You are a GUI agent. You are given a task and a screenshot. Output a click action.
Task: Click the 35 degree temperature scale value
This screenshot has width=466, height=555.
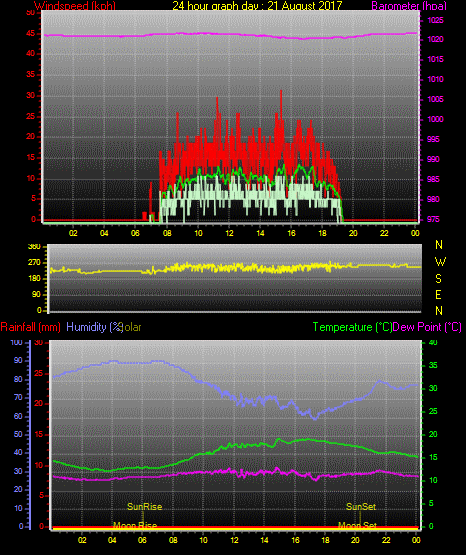[433, 365]
